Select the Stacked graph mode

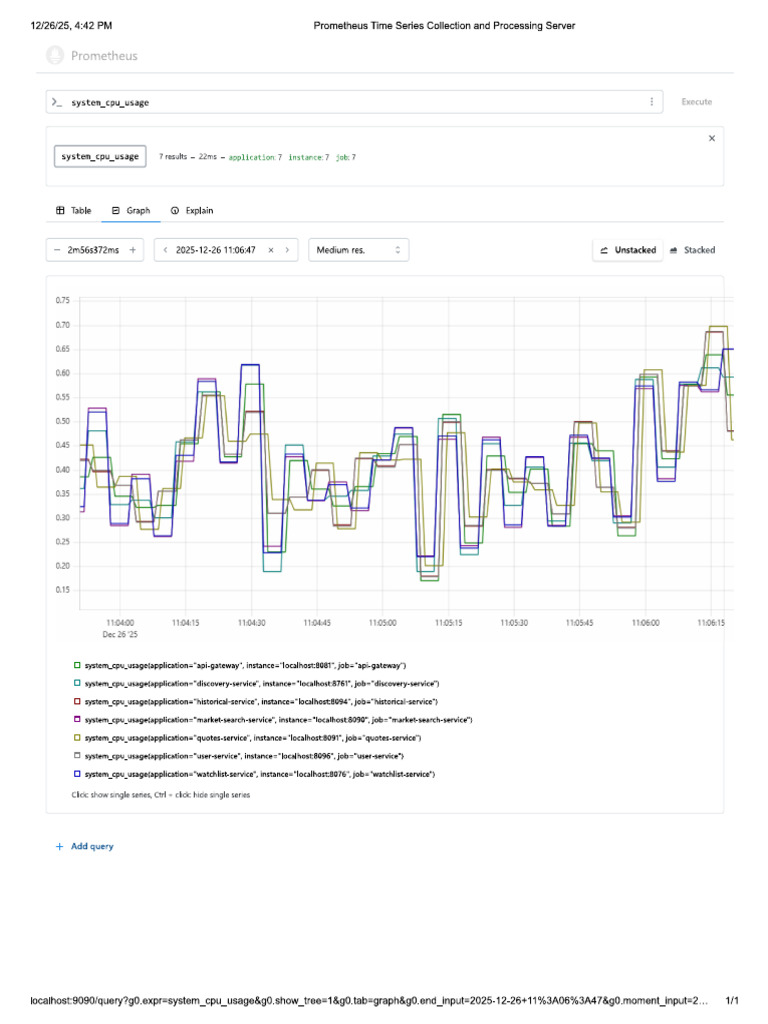pos(693,250)
